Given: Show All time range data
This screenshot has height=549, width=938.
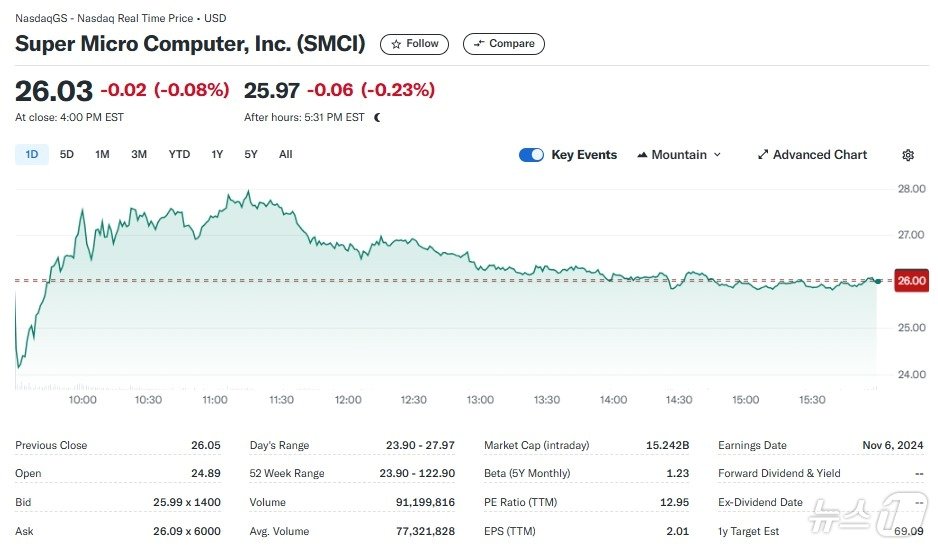Looking at the screenshot, I should (286, 154).
